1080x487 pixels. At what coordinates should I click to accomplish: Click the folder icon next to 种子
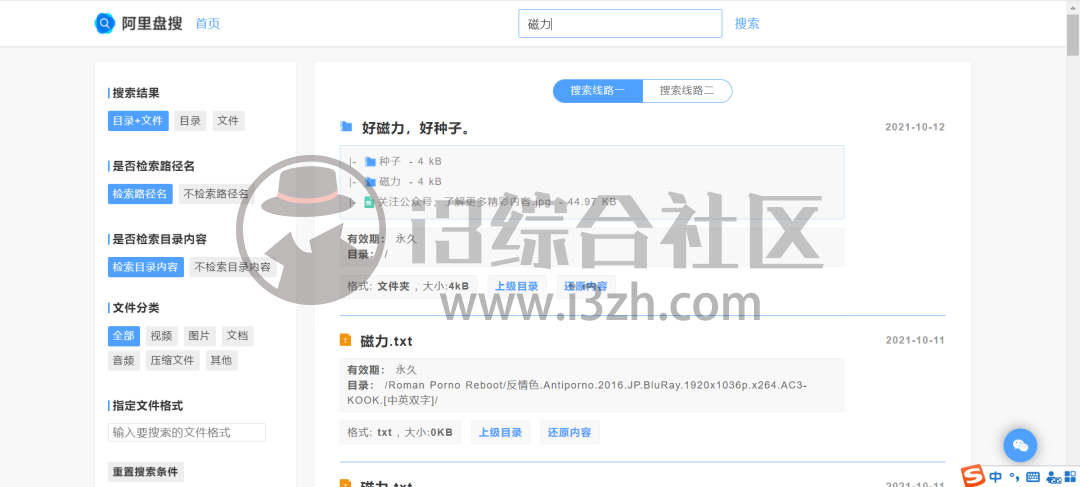(370, 161)
